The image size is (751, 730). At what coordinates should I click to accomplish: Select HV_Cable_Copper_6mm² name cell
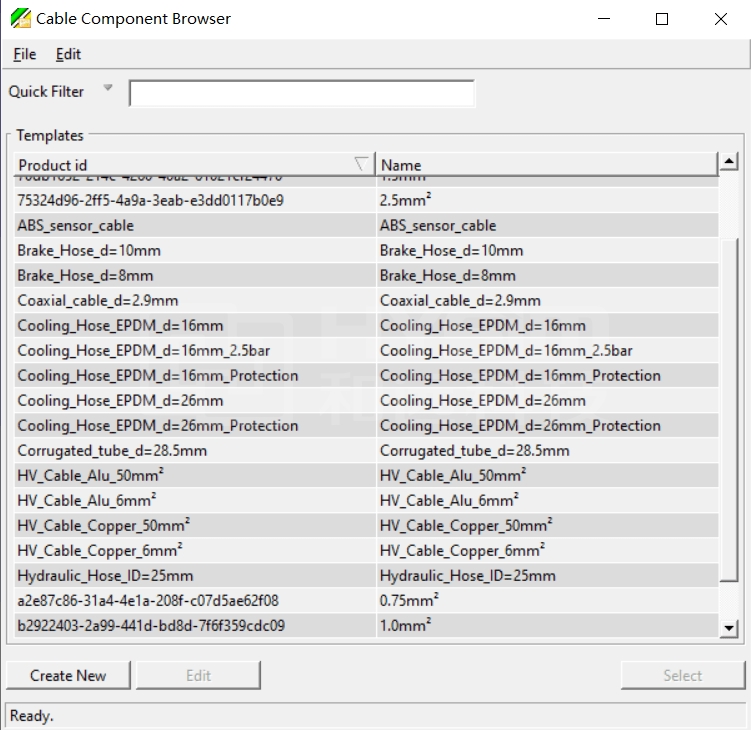click(x=547, y=550)
